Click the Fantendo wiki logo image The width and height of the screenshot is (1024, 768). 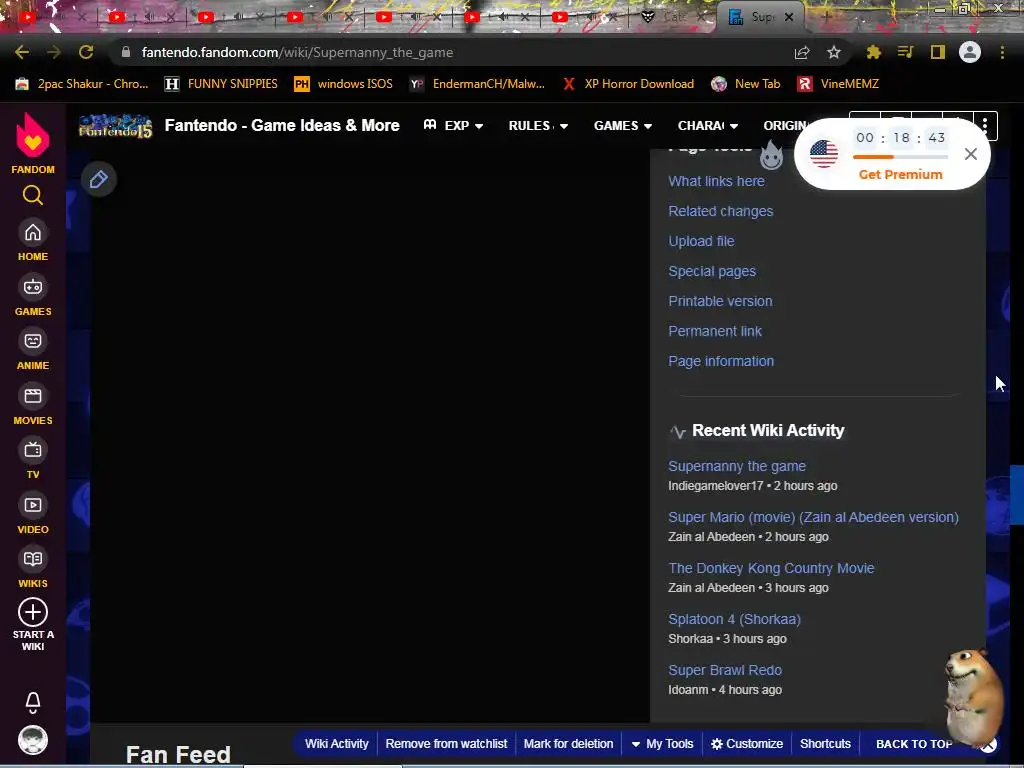pyautogui.click(x=116, y=125)
